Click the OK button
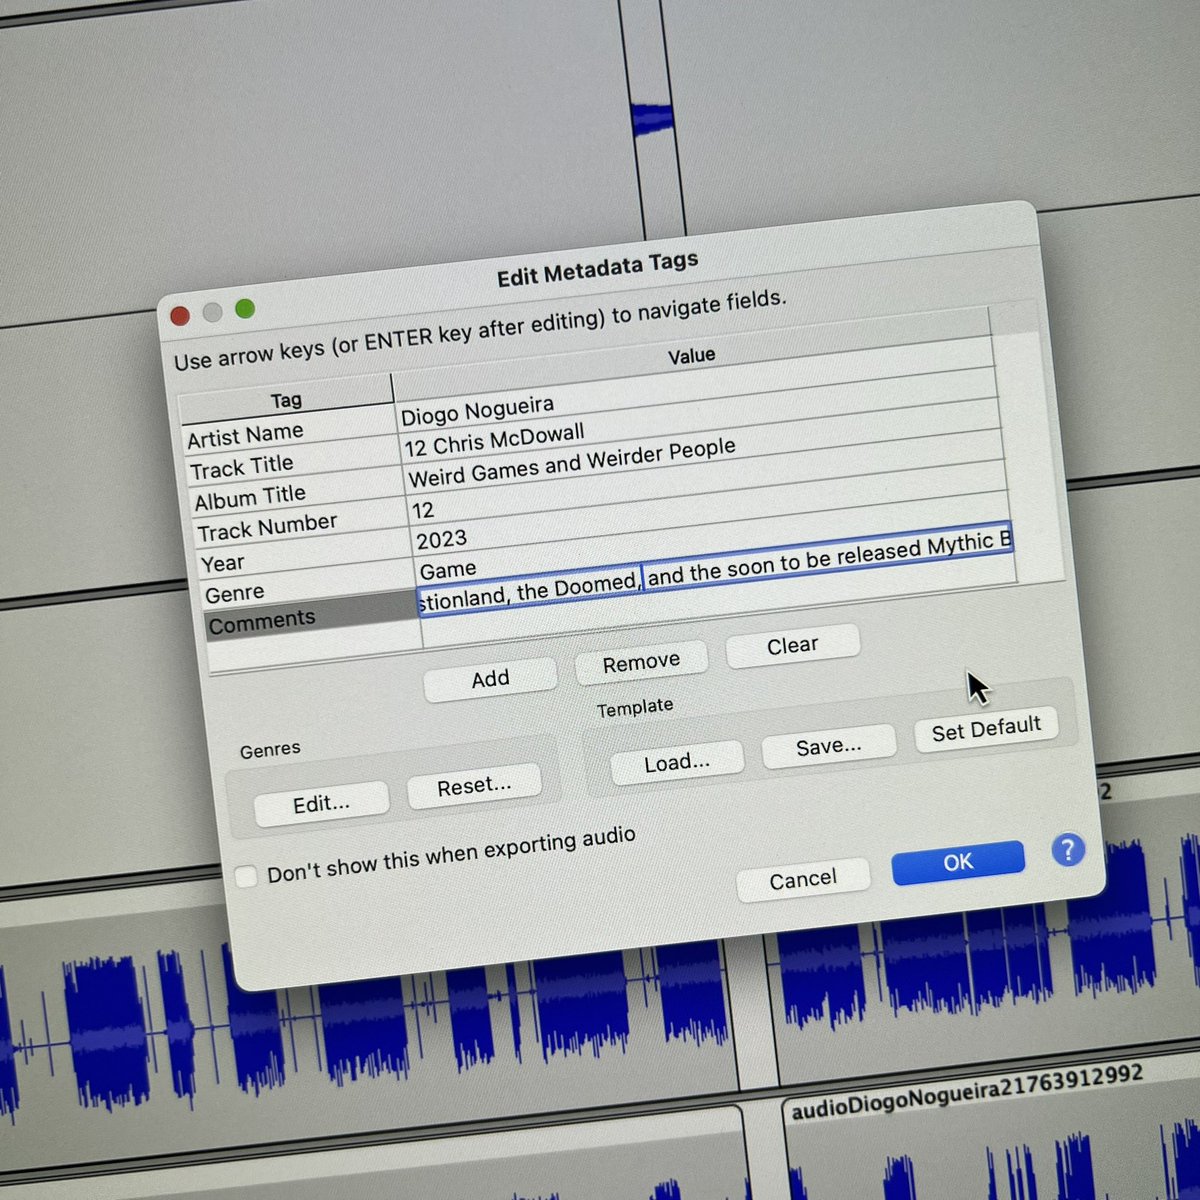Image resolution: width=1200 pixels, height=1200 pixels. coord(958,863)
